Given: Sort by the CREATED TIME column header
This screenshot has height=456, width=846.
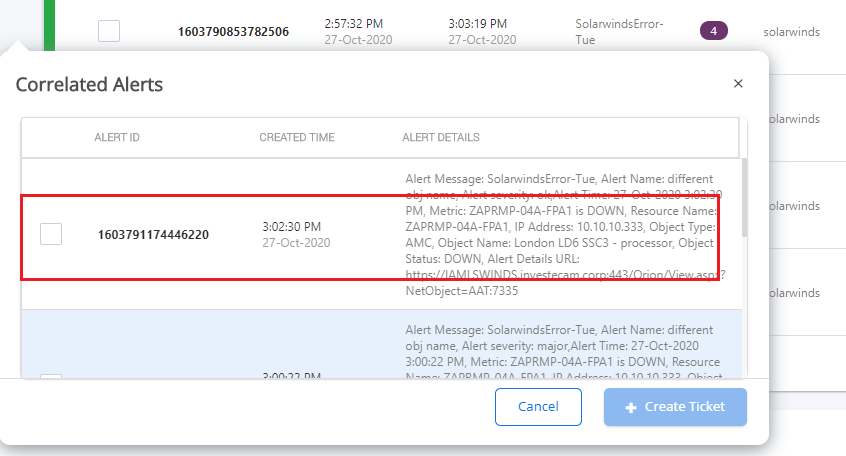Looking at the screenshot, I should pyautogui.click(x=297, y=138).
